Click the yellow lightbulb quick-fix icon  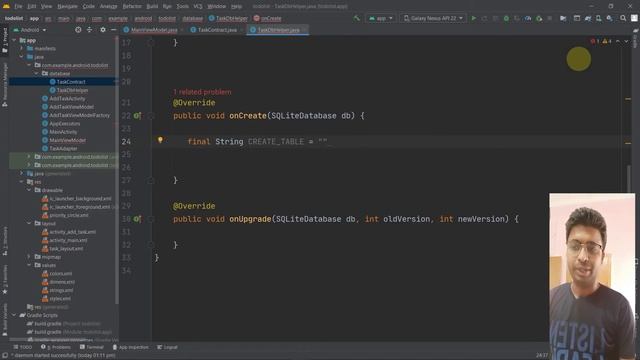160,140
